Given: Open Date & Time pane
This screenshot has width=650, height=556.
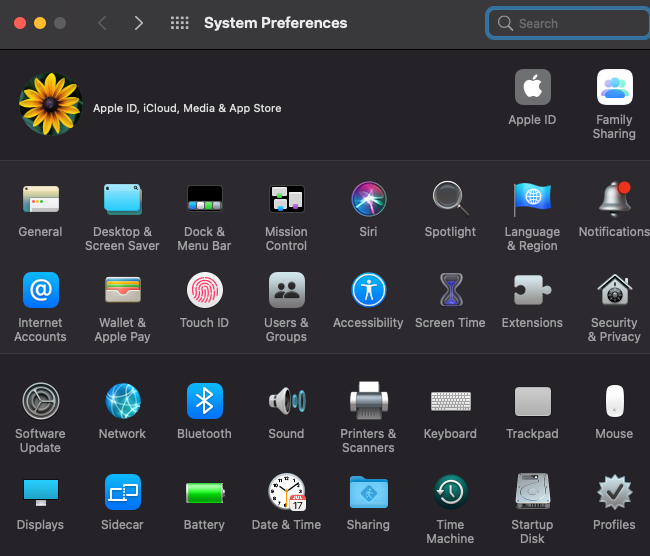Looking at the screenshot, I should click(x=286, y=492).
